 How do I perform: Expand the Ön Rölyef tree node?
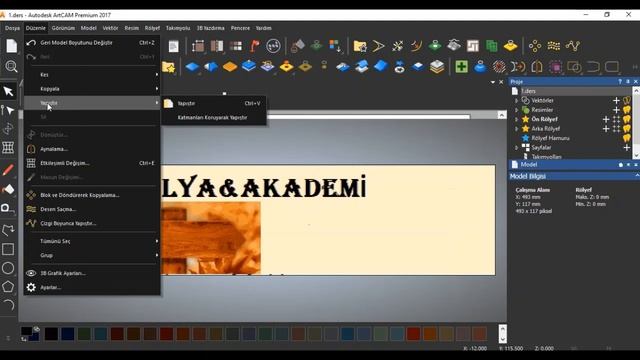516,119
